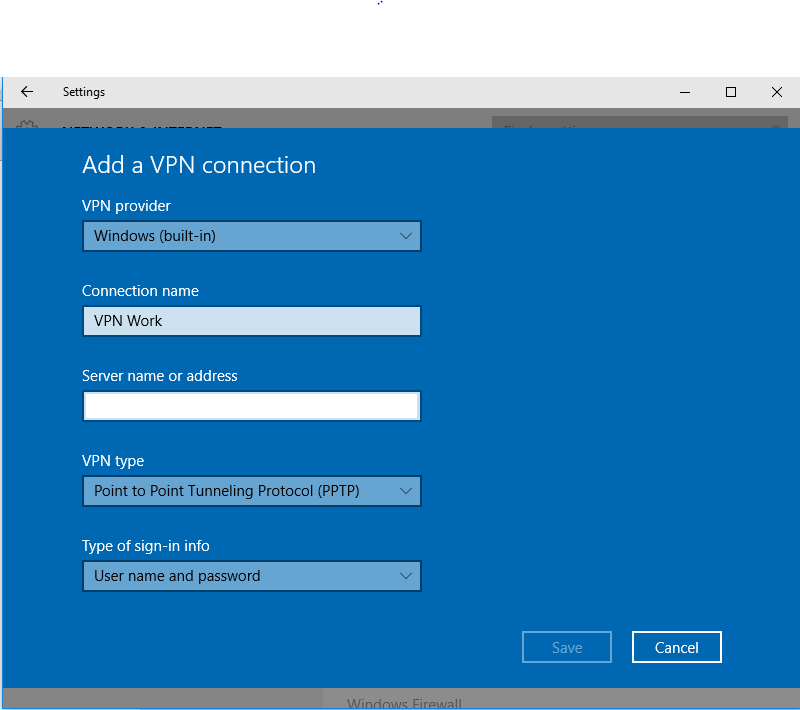Open the User name and password dropdown

[x=252, y=576]
